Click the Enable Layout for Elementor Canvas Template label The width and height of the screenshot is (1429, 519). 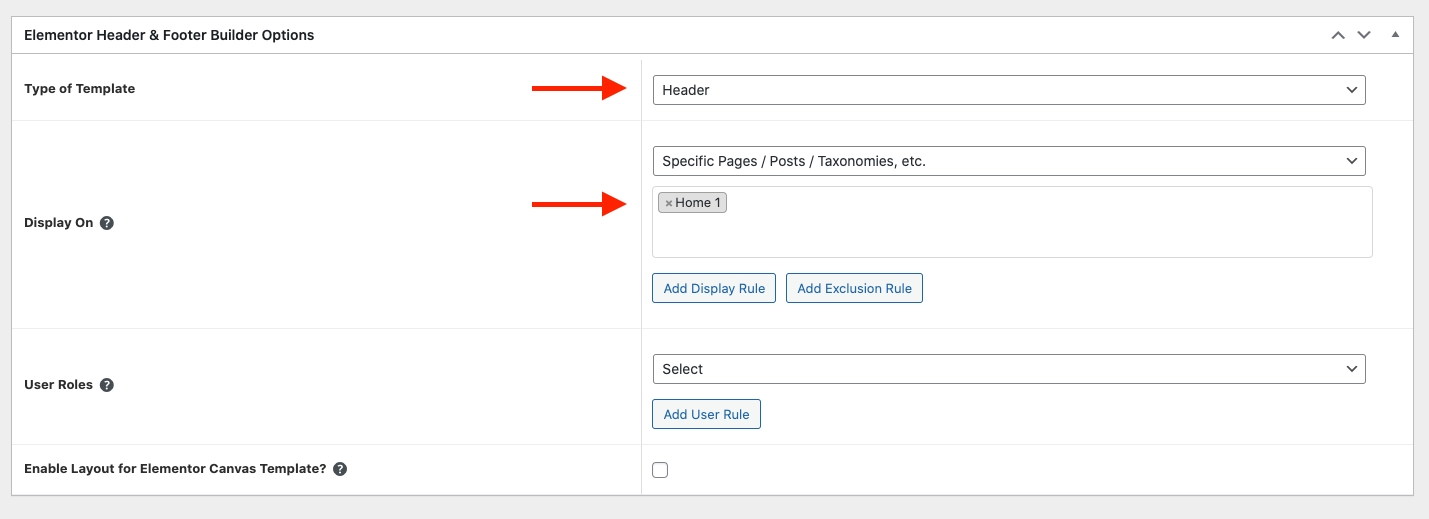pyautogui.click(x=175, y=469)
